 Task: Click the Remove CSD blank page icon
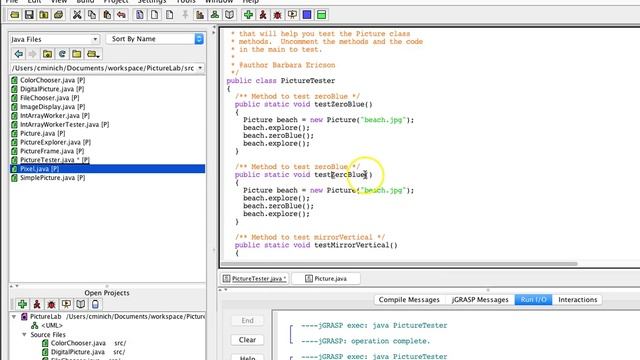point(154,15)
